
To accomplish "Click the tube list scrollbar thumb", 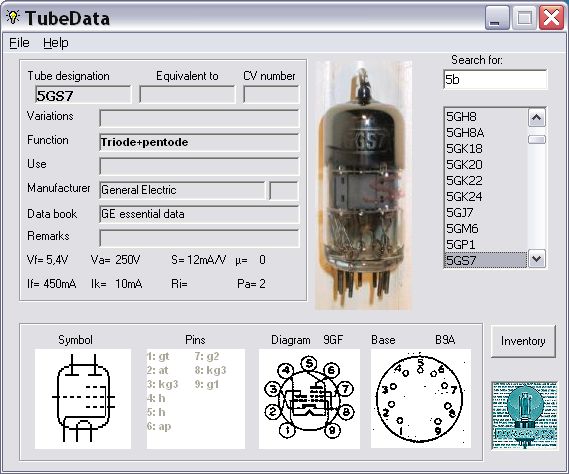I will [x=537, y=139].
